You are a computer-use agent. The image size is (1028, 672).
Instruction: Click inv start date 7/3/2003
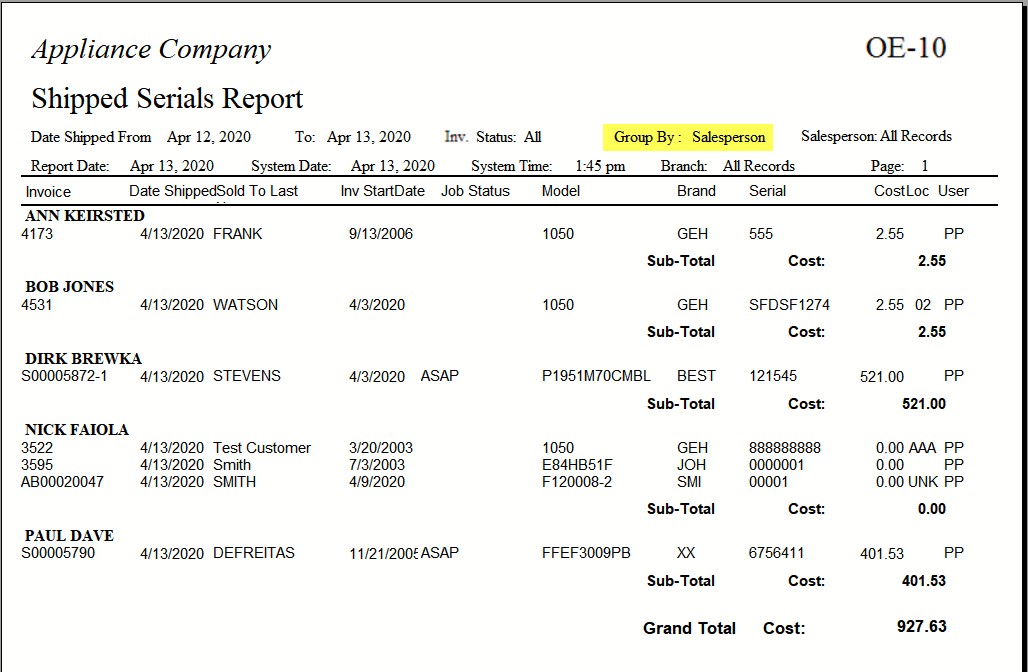point(377,465)
